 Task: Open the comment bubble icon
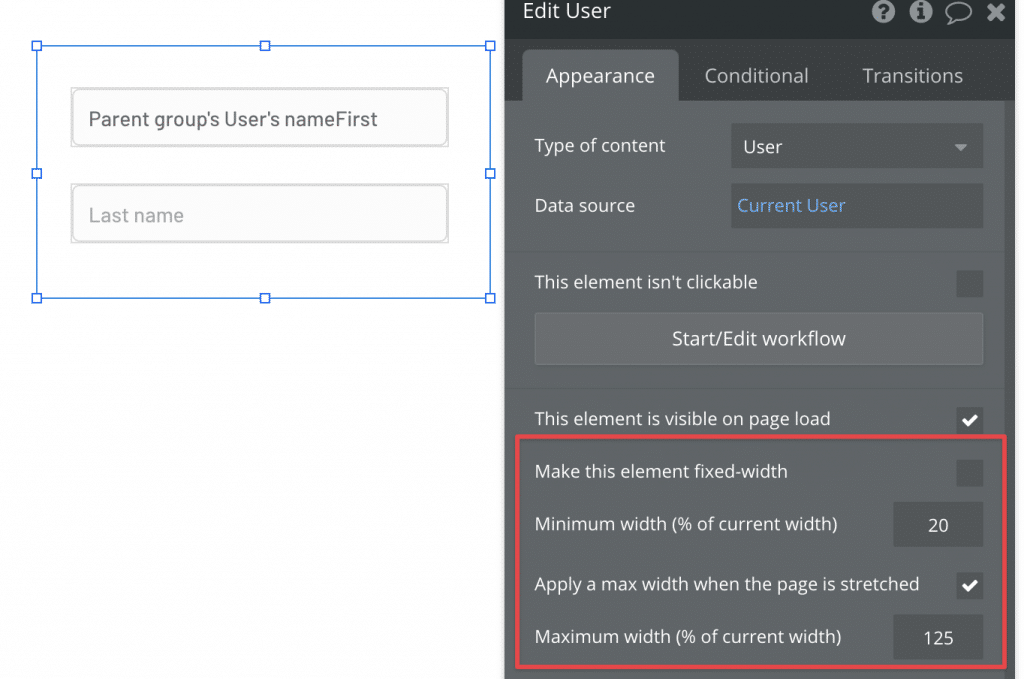(x=958, y=13)
